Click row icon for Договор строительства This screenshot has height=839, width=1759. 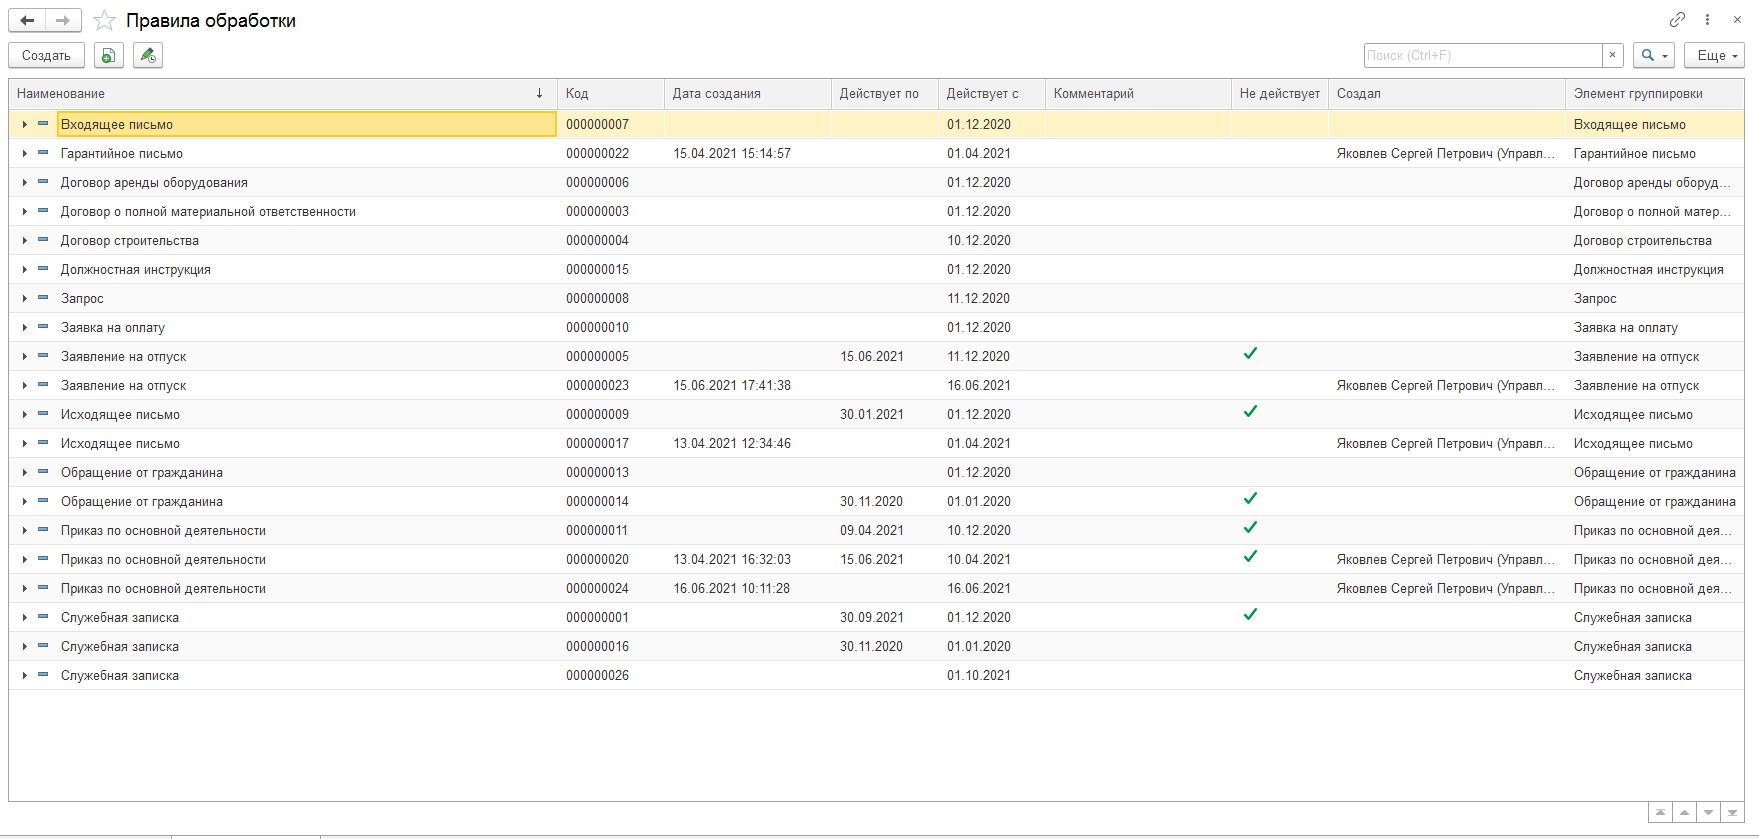coord(43,240)
